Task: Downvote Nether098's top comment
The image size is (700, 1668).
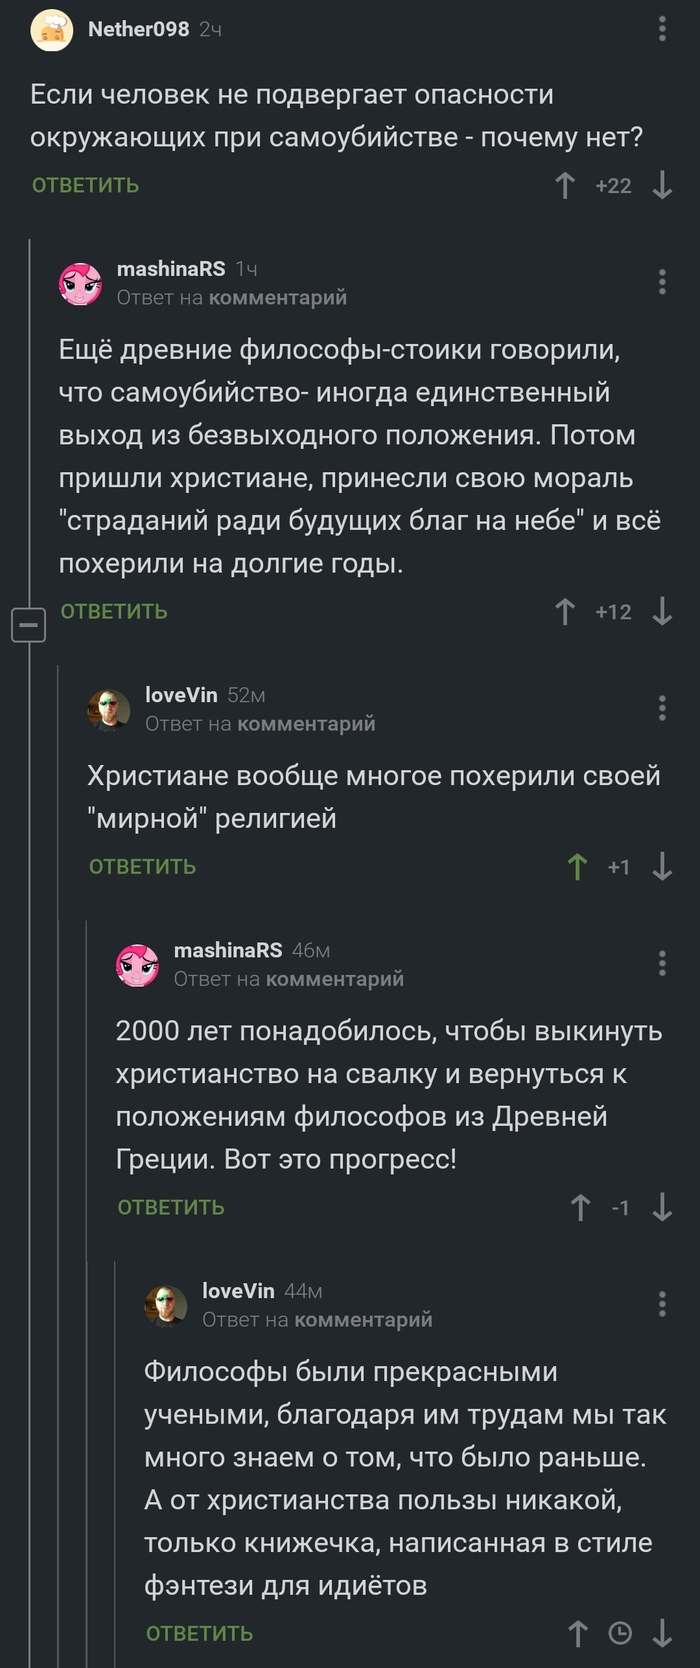Action: (x=662, y=185)
